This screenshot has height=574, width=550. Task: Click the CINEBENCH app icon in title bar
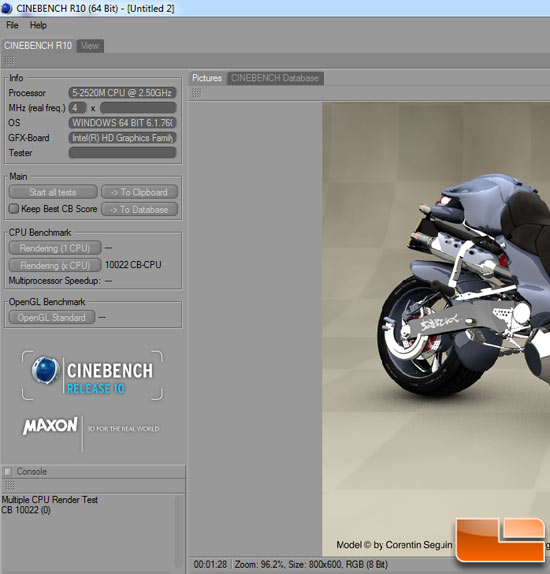point(7,8)
